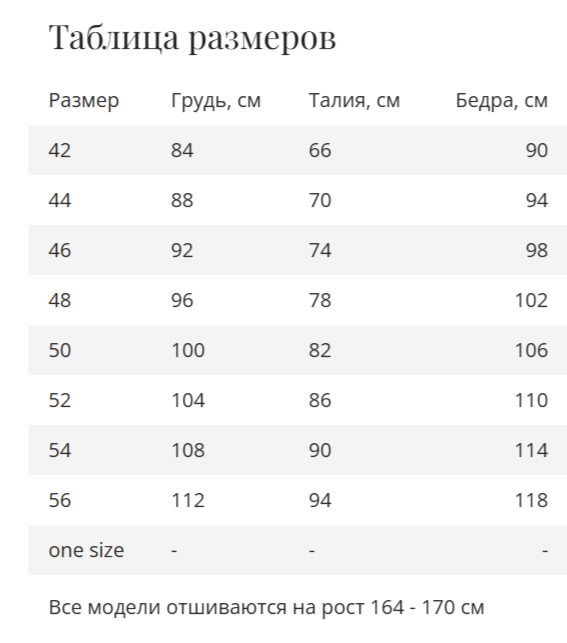Viewport: 567px width, 643px height.
Task: Click the Таблица размеров heading
Action: [192, 38]
